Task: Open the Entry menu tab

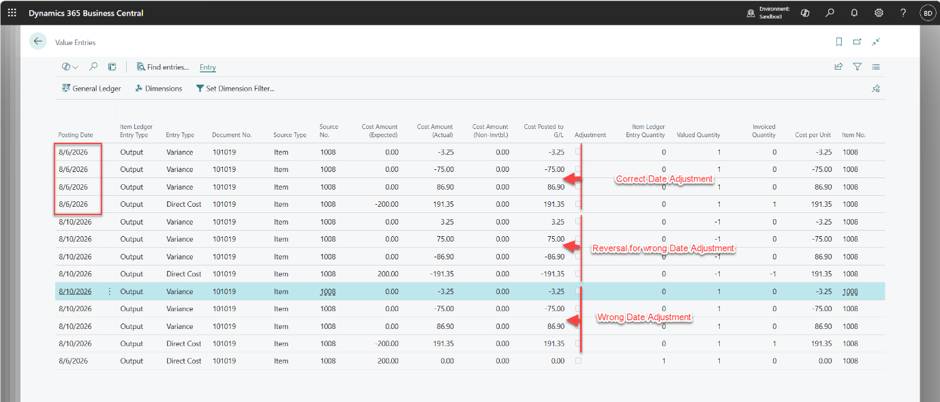Action: (208, 68)
